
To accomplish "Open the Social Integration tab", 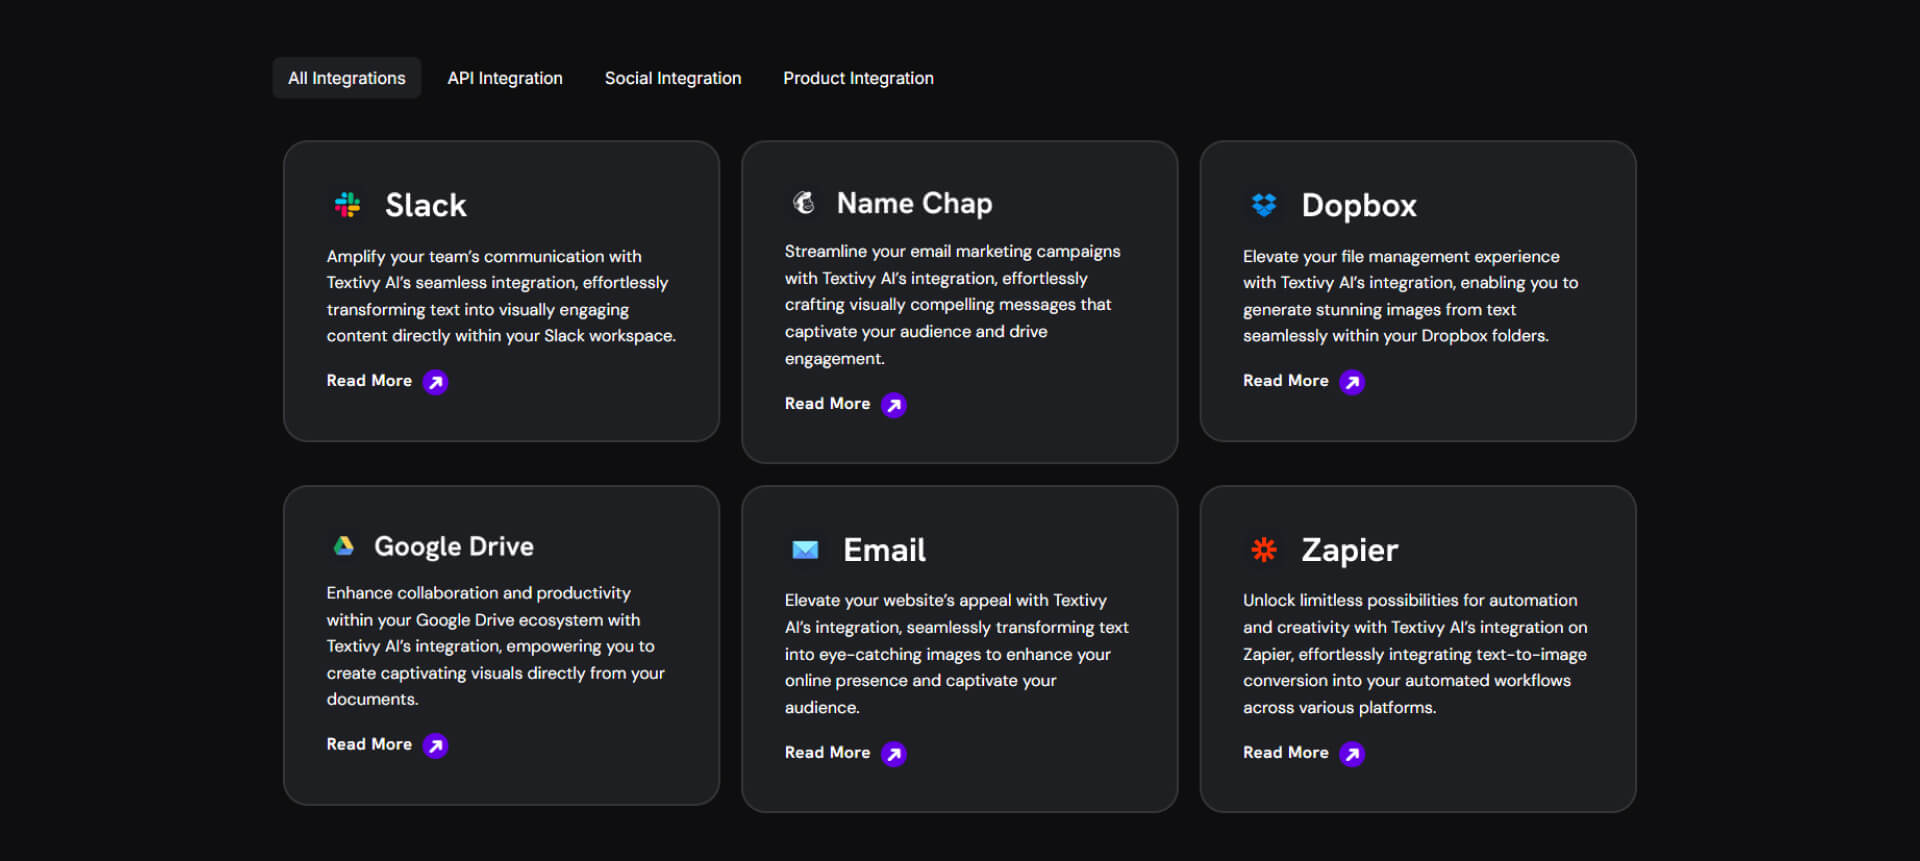I will click(673, 78).
